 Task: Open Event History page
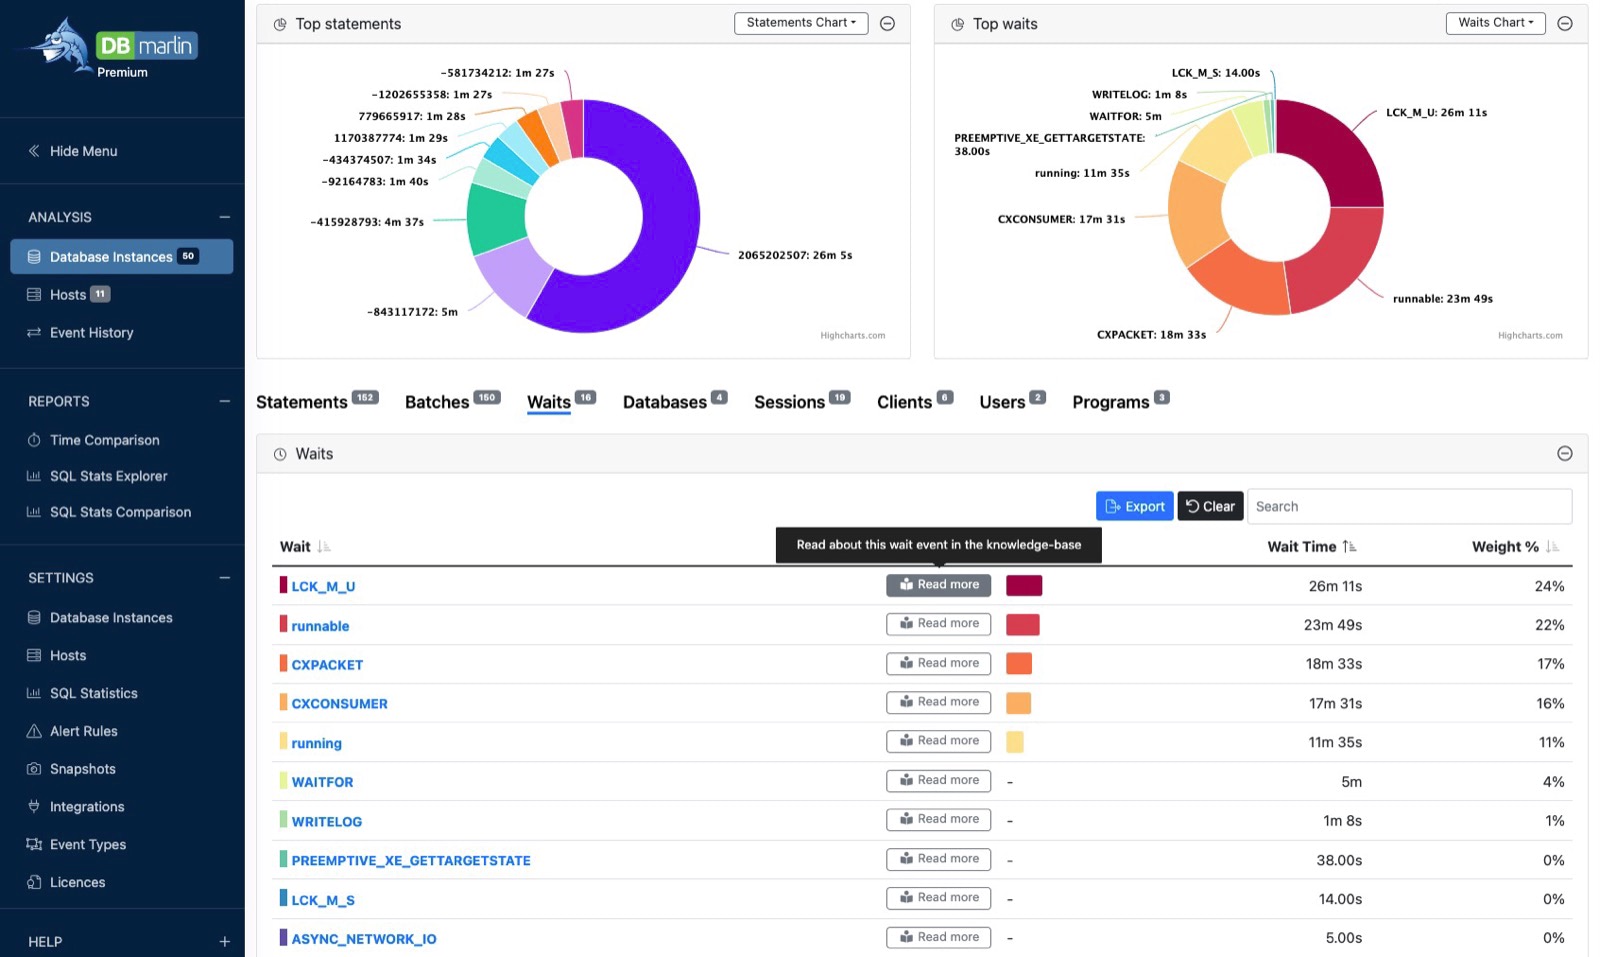click(80, 333)
